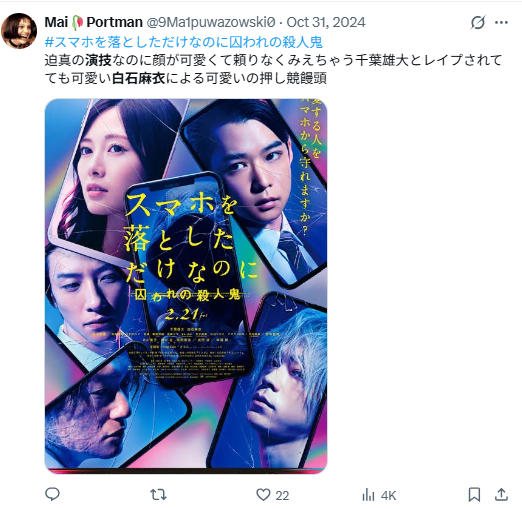Click the bold 白石麻衣 text in post
This screenshot has height=509, width=522.
click(x=138, y=78)
